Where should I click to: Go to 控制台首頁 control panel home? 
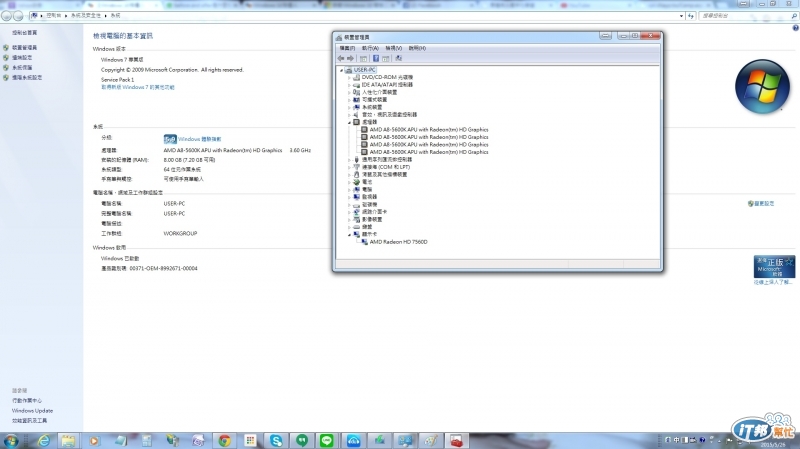tap(24, 33)
